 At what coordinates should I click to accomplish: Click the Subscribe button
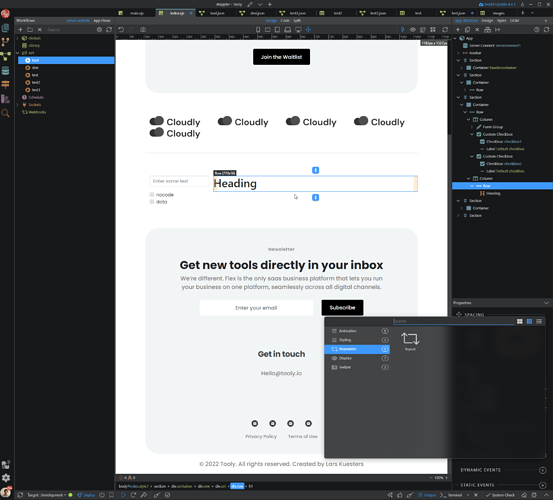(342, 308)
